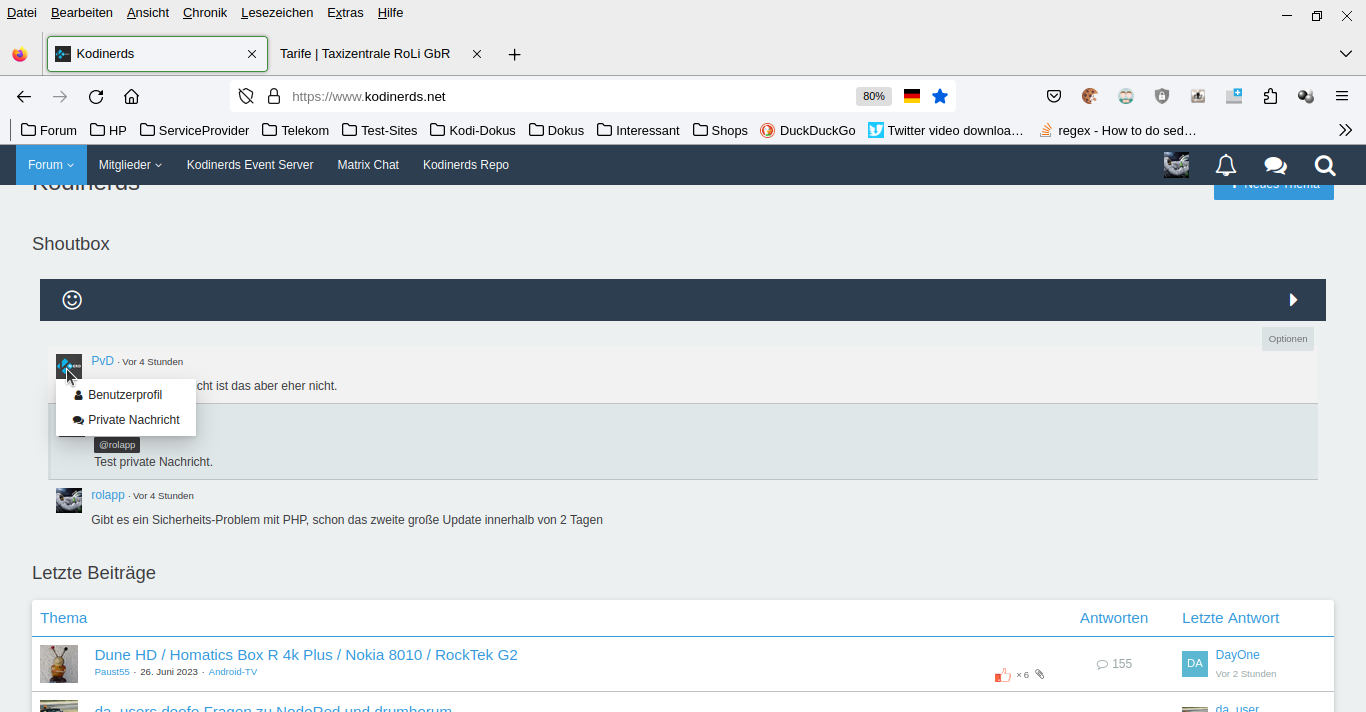Show more bookmarks chevron
Viewport: 1366px width, 712px height.
pos(1345,130)
